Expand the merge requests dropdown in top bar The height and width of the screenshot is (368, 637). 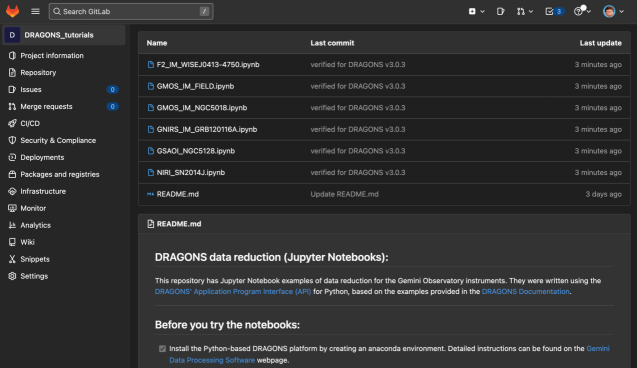[x=524, y=11]
